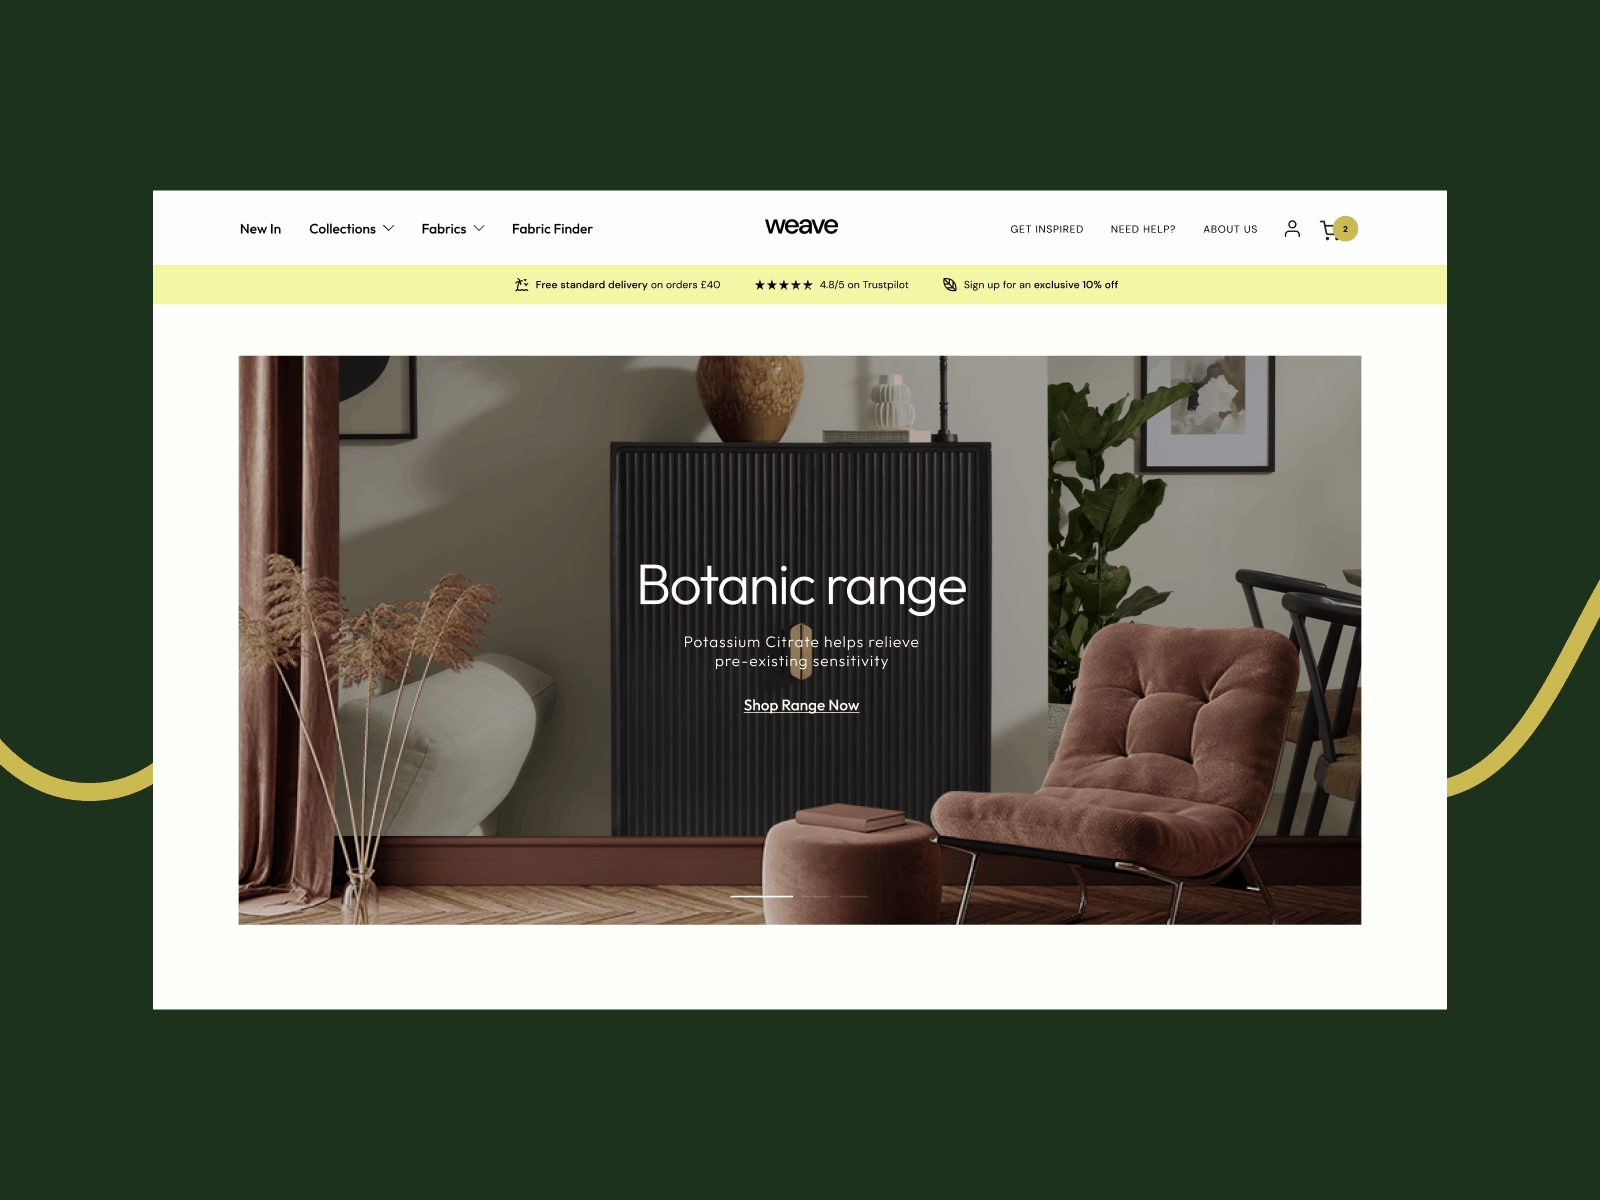Open the shopping cart icon
Viewport: 1600px width, 1200px height.
(1328, 230)
